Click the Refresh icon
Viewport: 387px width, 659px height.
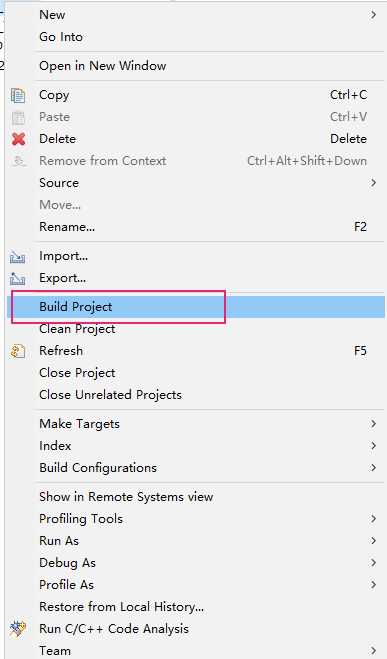point(18,351)
